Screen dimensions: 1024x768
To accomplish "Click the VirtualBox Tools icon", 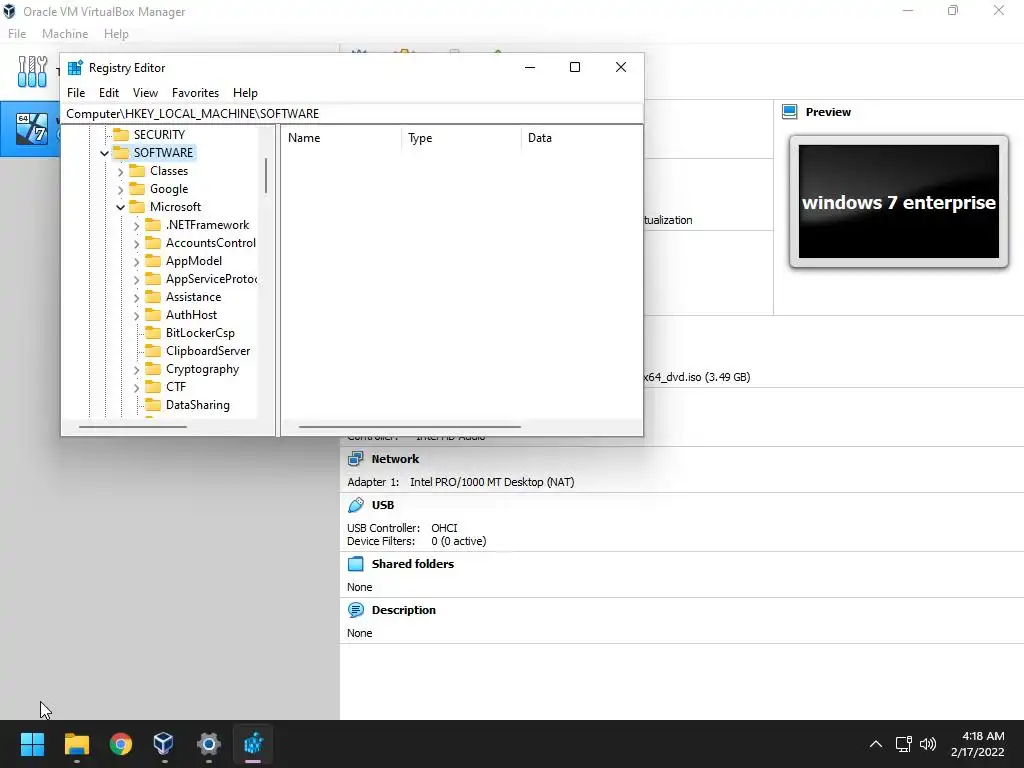I will [x=33, y=71].
